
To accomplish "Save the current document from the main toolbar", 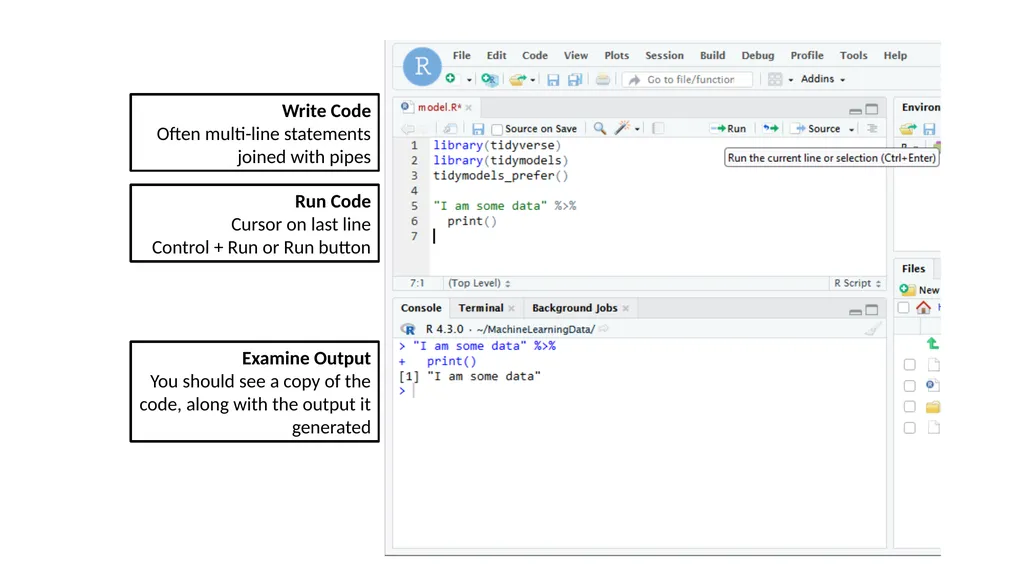I will [553, 80].
